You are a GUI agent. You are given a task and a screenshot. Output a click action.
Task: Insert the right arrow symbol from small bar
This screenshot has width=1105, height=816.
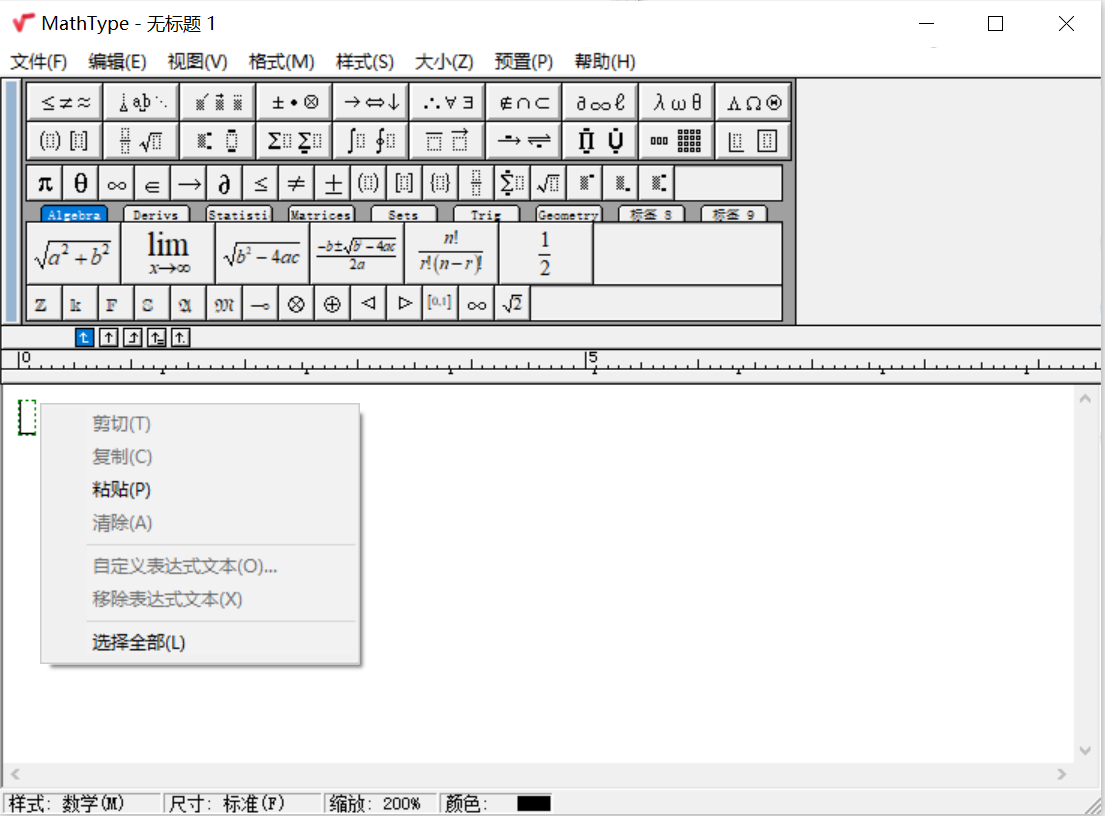188,184
